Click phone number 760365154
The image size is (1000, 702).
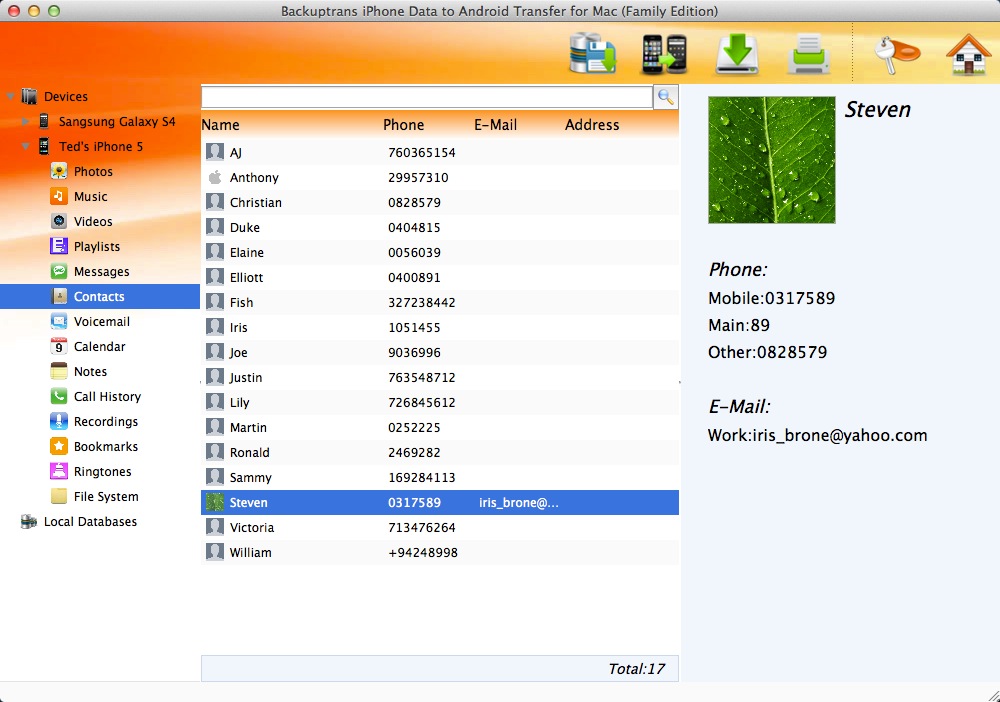(x=422, y=153)
